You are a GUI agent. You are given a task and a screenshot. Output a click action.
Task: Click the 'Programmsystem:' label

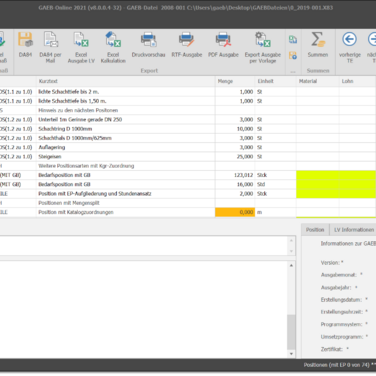click(x=342, y=324)
